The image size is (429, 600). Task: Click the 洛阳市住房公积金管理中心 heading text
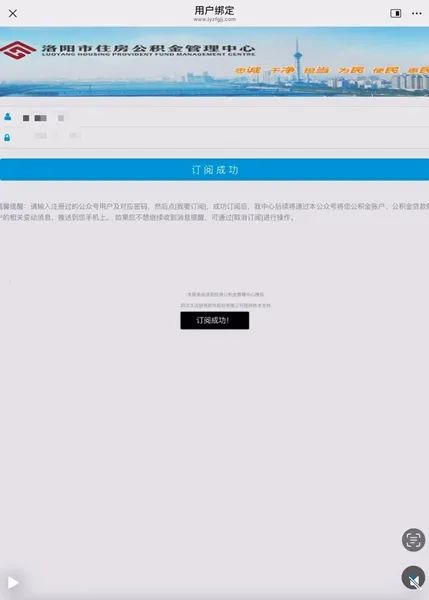pos(148,48)
